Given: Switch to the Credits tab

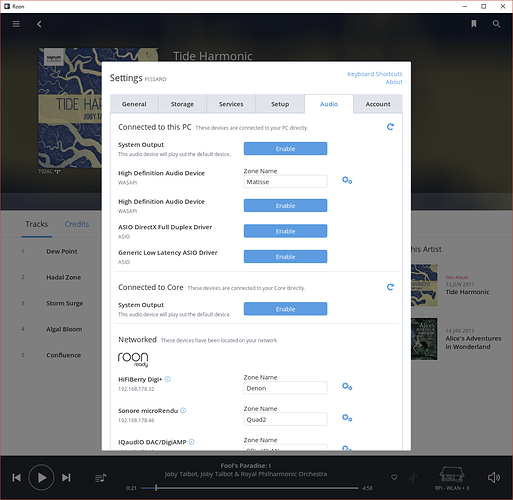Looking at the screenshot, I should click(x=77, y=224).
